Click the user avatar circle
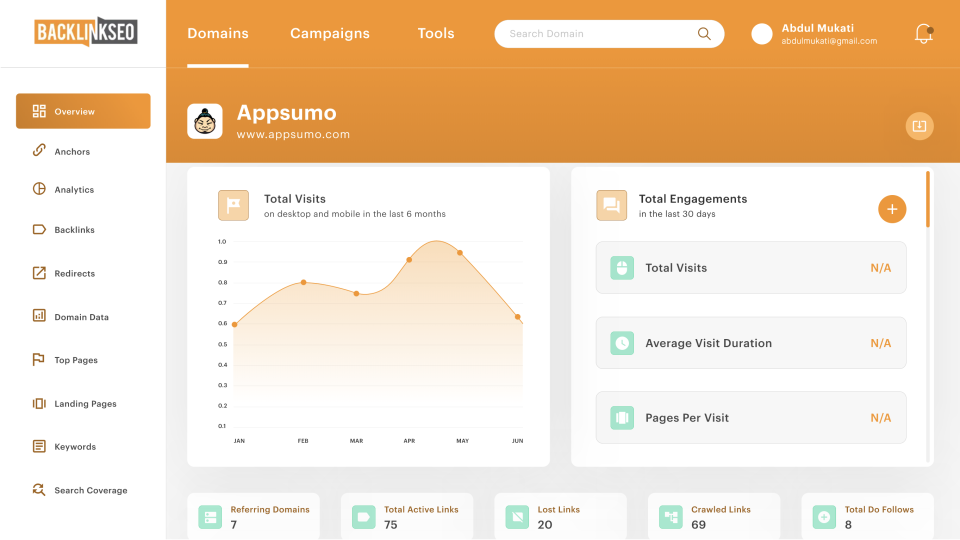The width and height of the screenshot is (960, 540). click(762, 34)
